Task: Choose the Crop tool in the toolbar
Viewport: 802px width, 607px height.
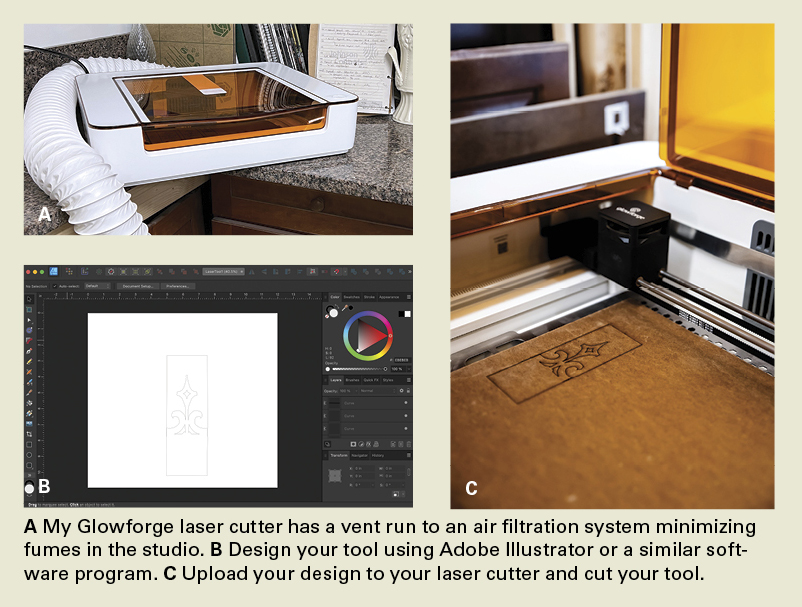Action: 29,434
